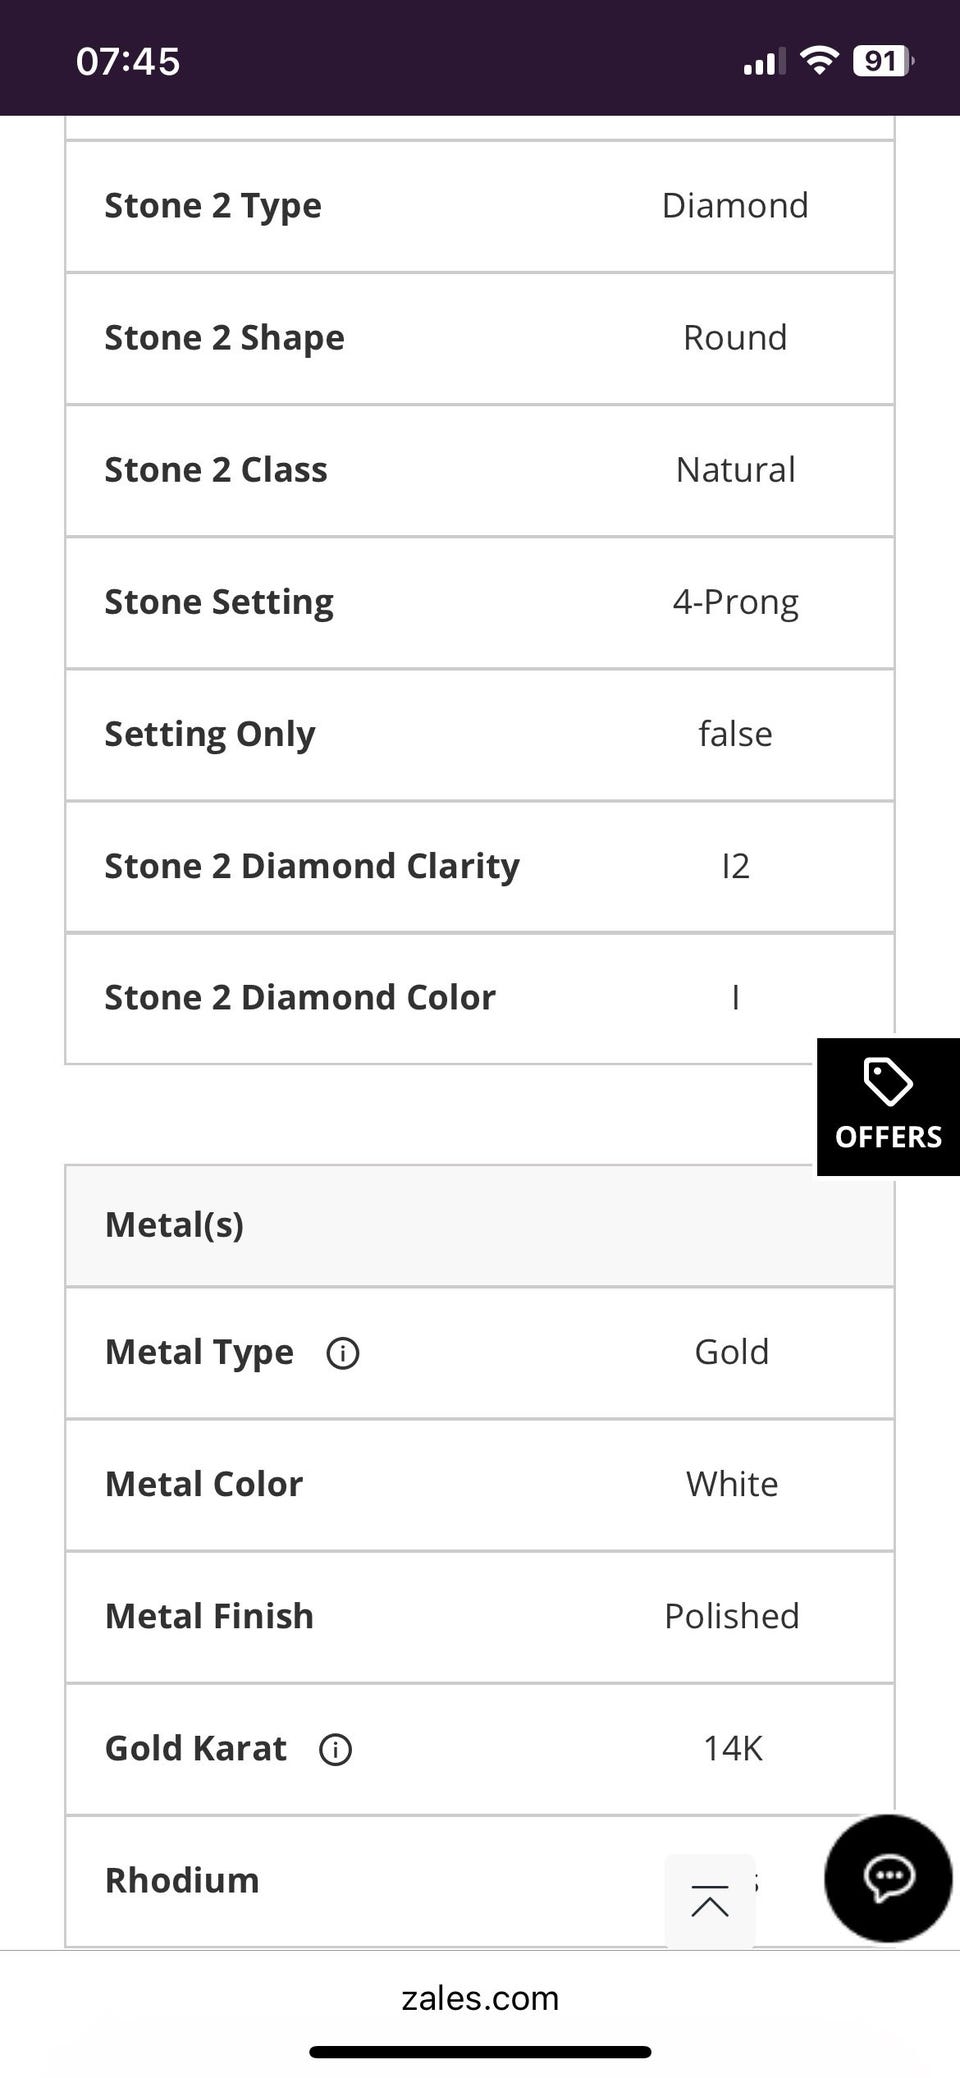Tap the Stone 2 Diamond Clarity label
960x2078 pixels.
pos(312,866)
